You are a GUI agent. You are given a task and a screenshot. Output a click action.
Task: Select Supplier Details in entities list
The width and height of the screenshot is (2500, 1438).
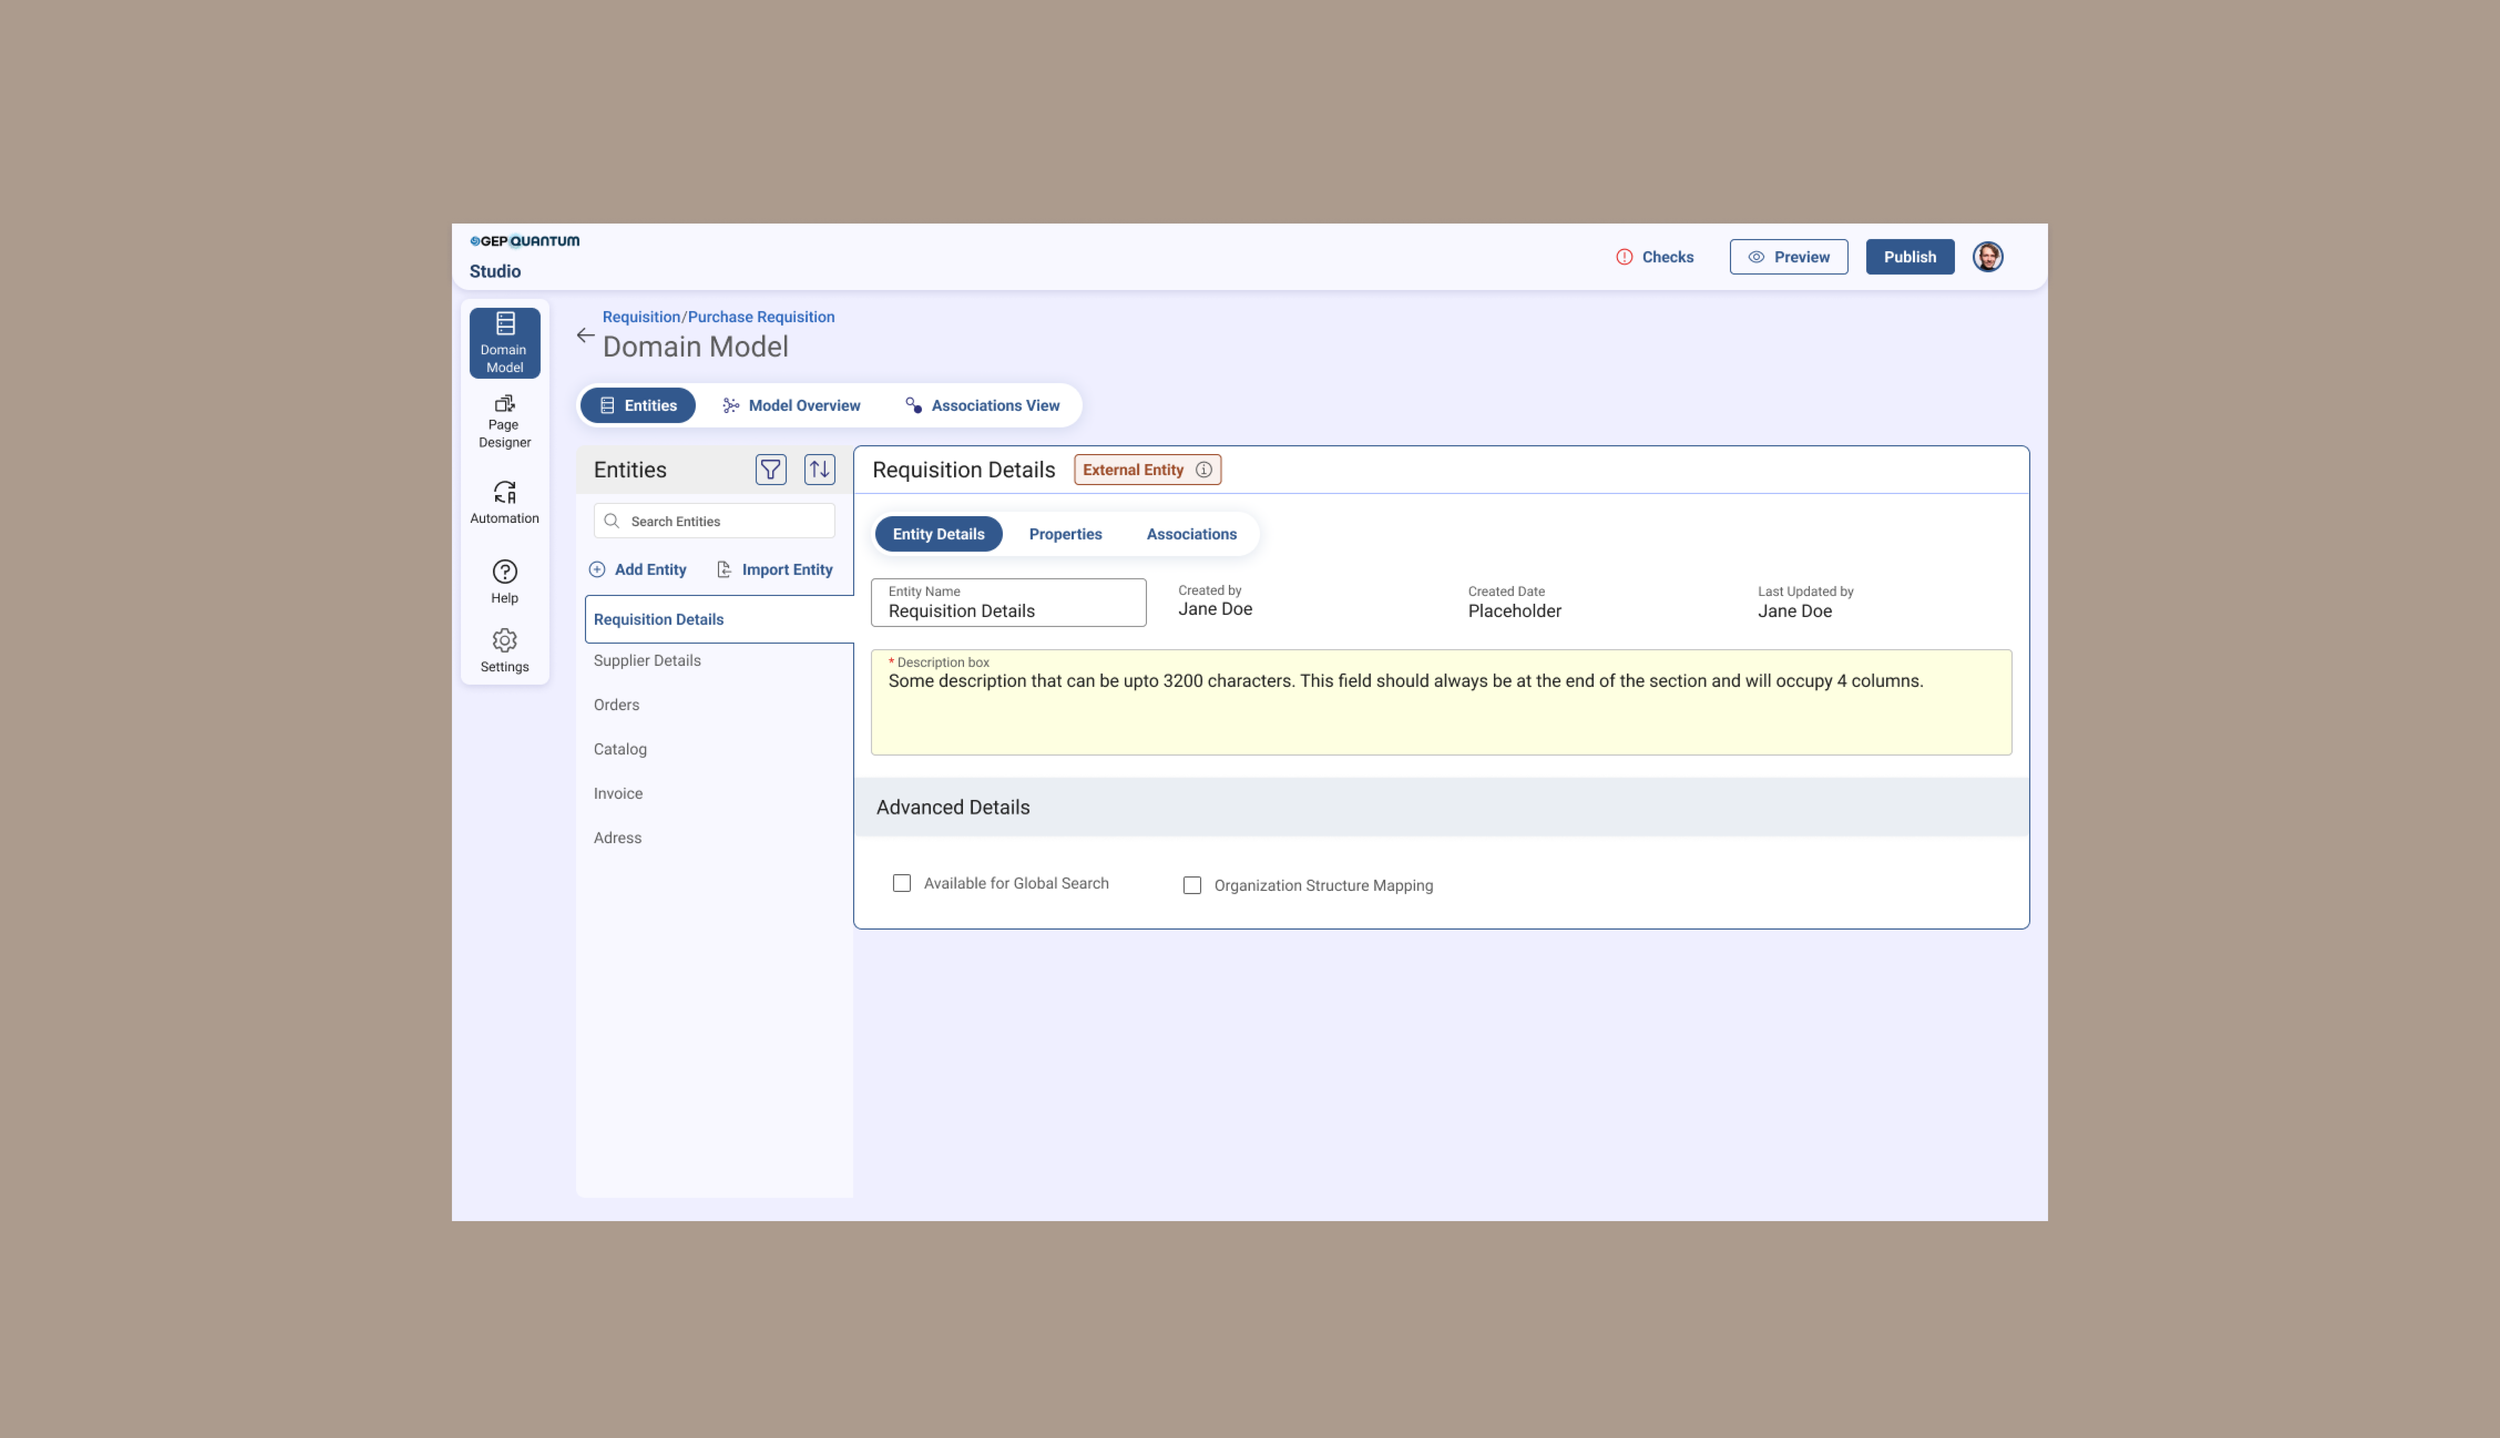[x=647, y=661]
